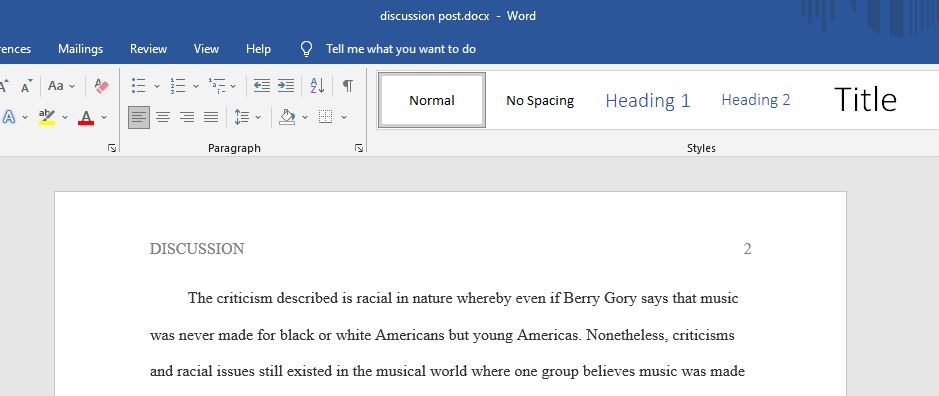
Task: Apply the red font color swatch
Action: pyautogui.click(x=86, y=117)
